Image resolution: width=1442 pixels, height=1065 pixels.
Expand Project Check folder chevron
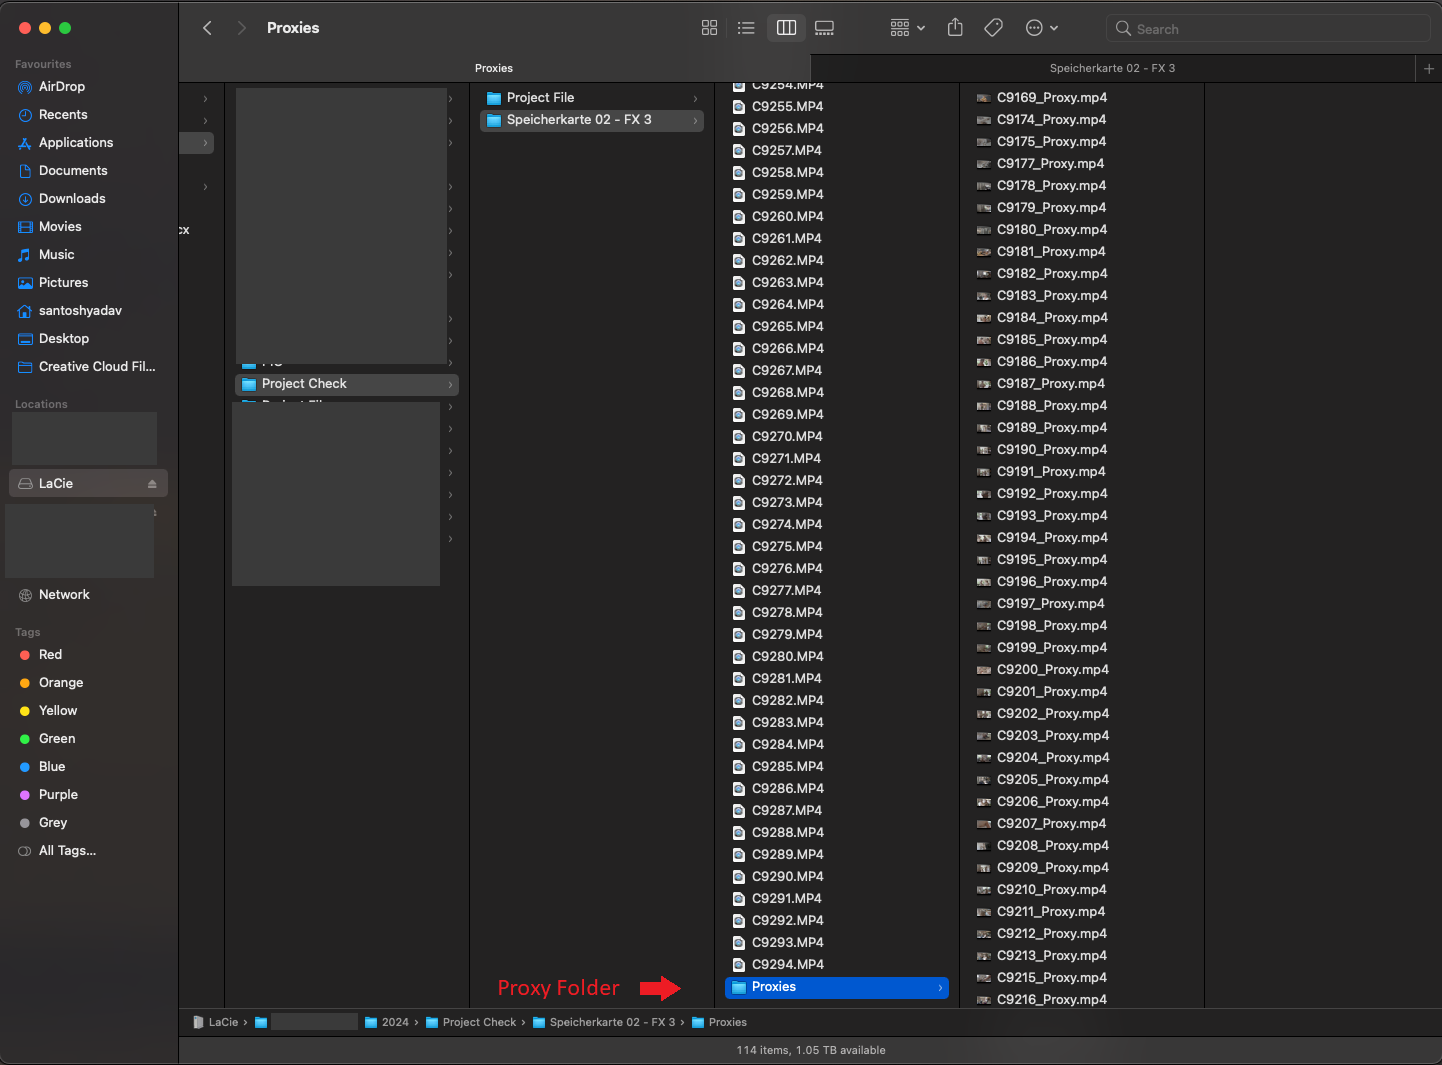[451, 385]
